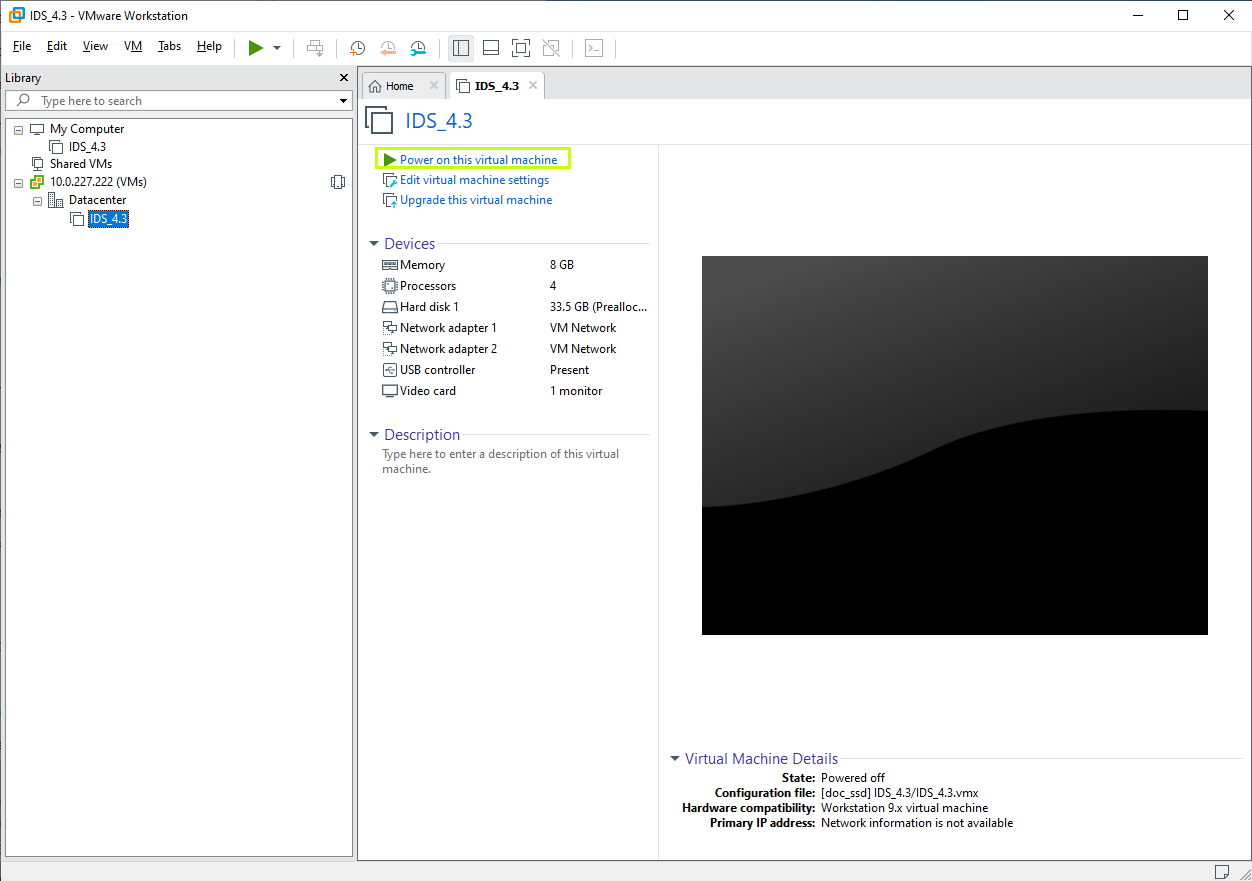Collapse the 10.0.227.222 (VMs) node
This screenshot has width=1252, height=881.
(x=18, y=183)
